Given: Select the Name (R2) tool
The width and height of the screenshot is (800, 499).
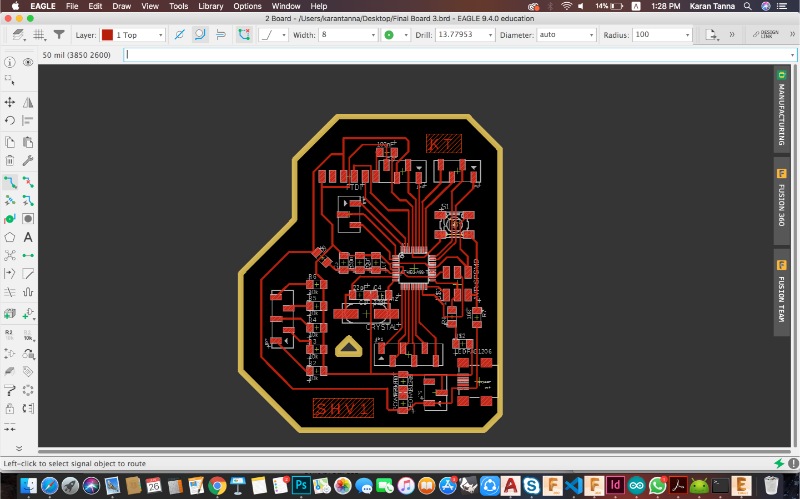Looking at the screenshot, I should (10, 335).
